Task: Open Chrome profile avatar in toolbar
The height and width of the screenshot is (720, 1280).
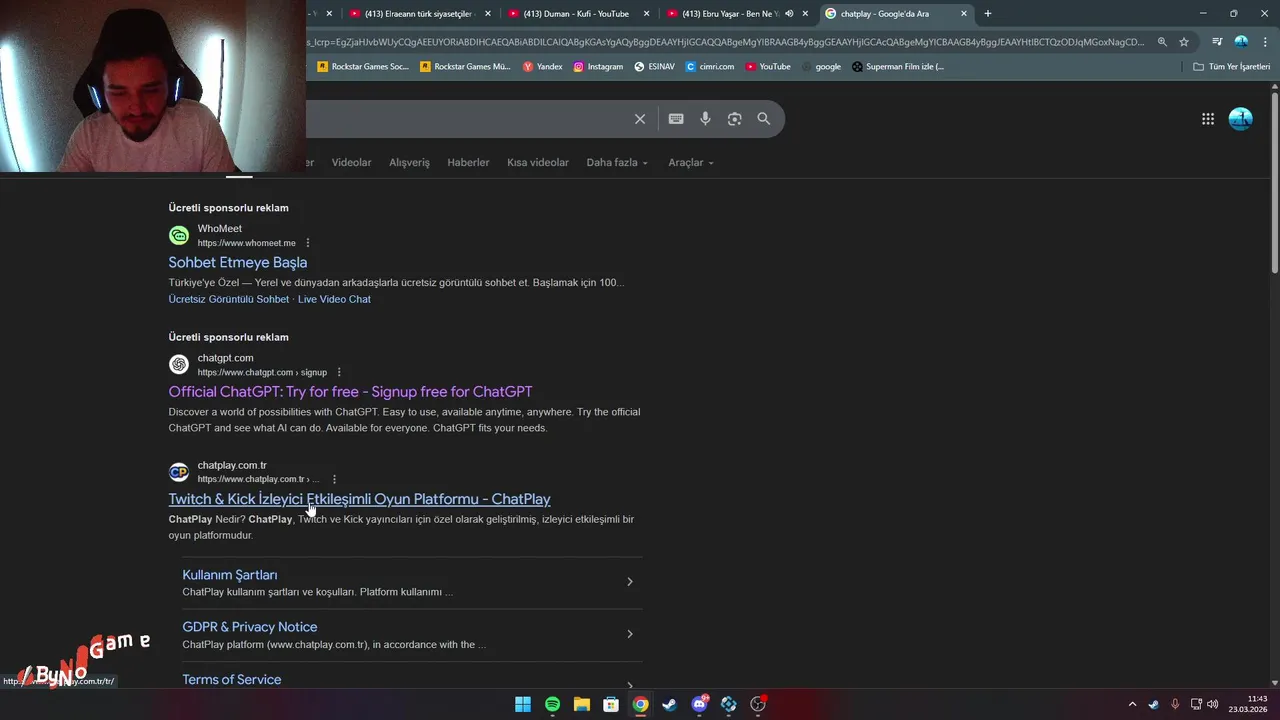Action: [1241, 42]
